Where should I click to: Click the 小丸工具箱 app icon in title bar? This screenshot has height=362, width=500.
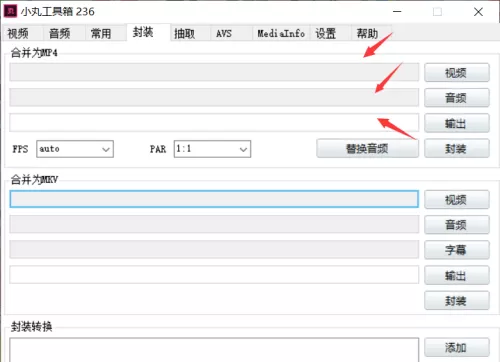(10, 11)
